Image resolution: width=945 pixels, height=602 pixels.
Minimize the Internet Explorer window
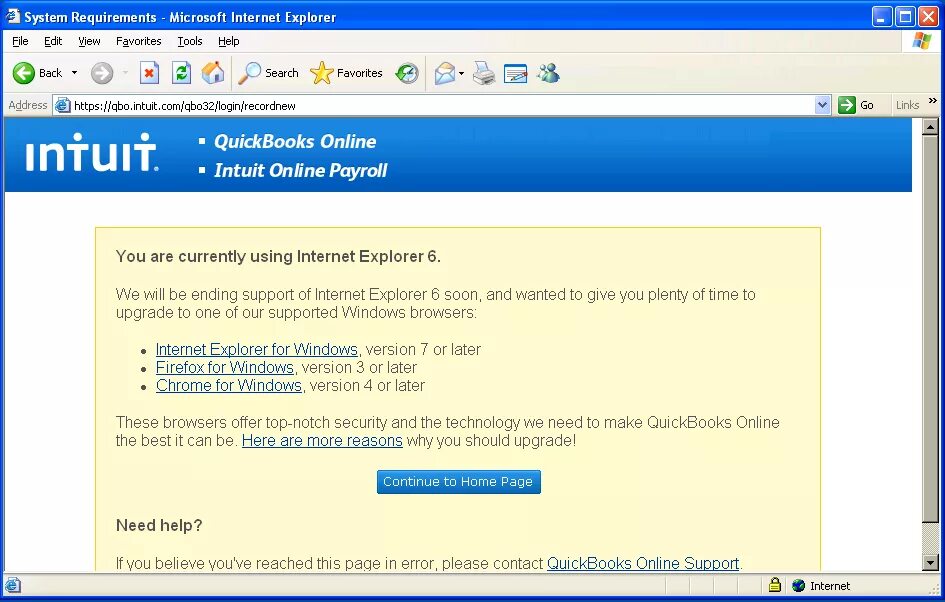[x=882, y=17]
